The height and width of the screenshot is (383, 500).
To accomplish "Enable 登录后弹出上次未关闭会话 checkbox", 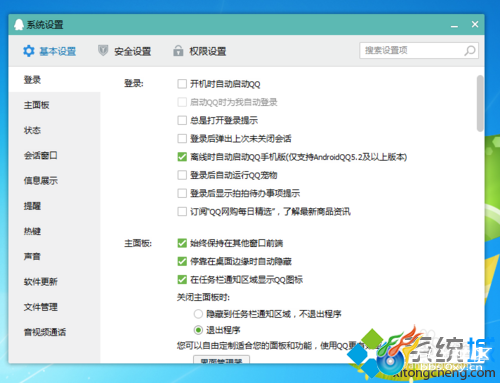I will (x=182, y=138).
